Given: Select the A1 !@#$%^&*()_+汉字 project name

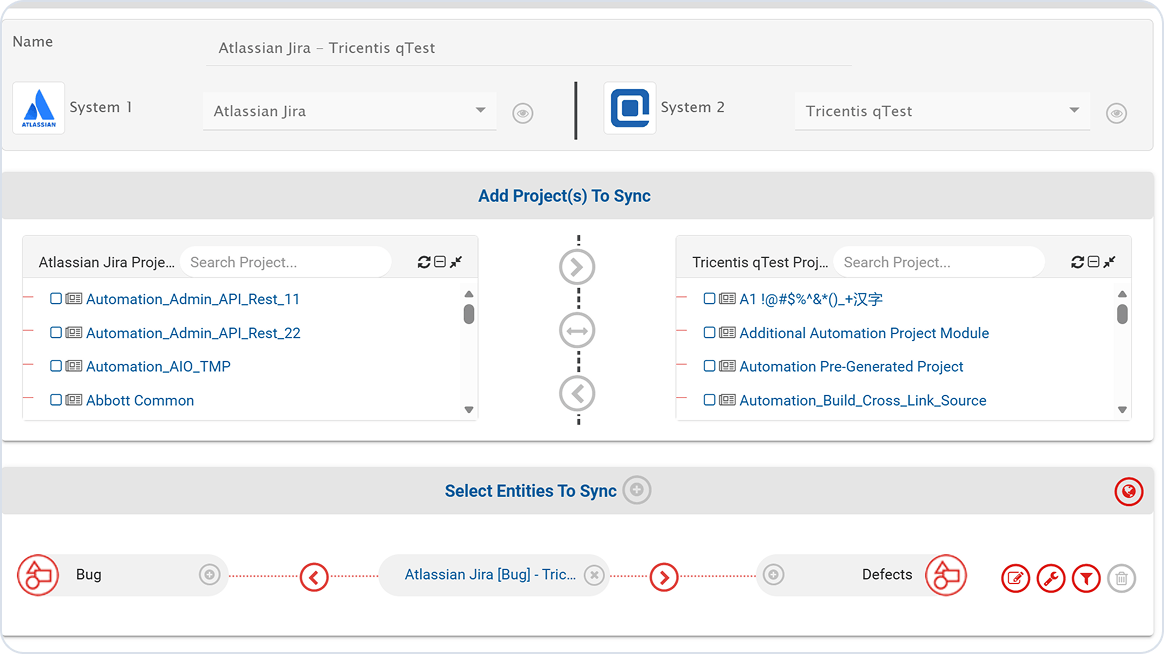Looking at the screenshot, I should coord(811,299).
